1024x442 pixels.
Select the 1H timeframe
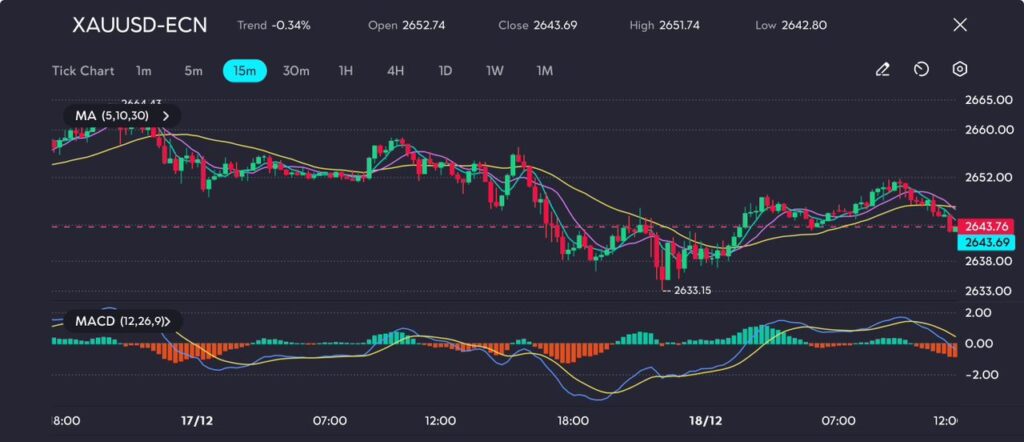346,71
